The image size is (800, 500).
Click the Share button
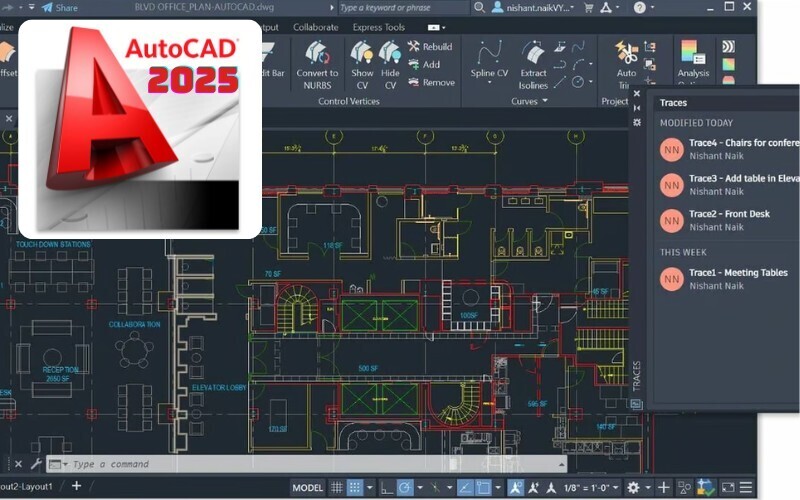(x=60, y=8)
